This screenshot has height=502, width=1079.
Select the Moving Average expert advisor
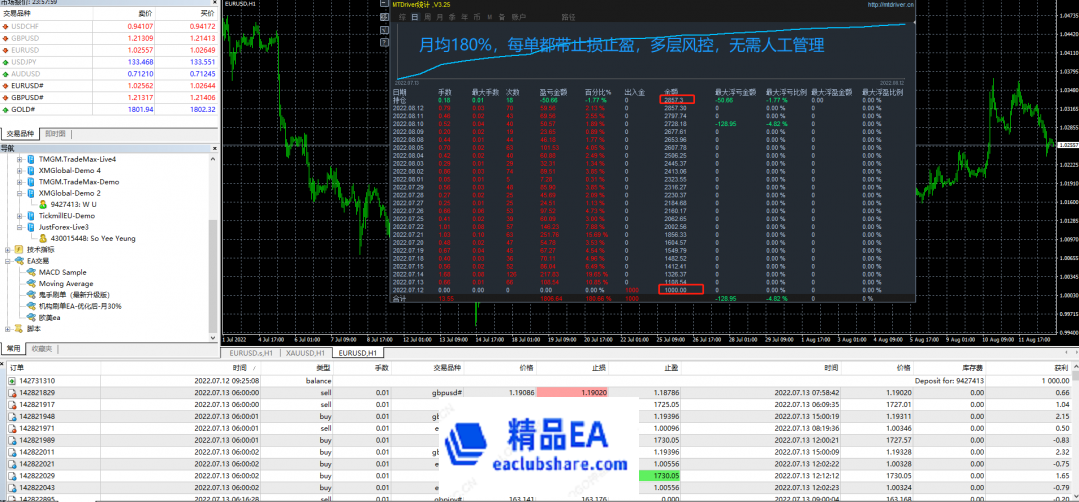pyautogui.click(x=66, y=283)
